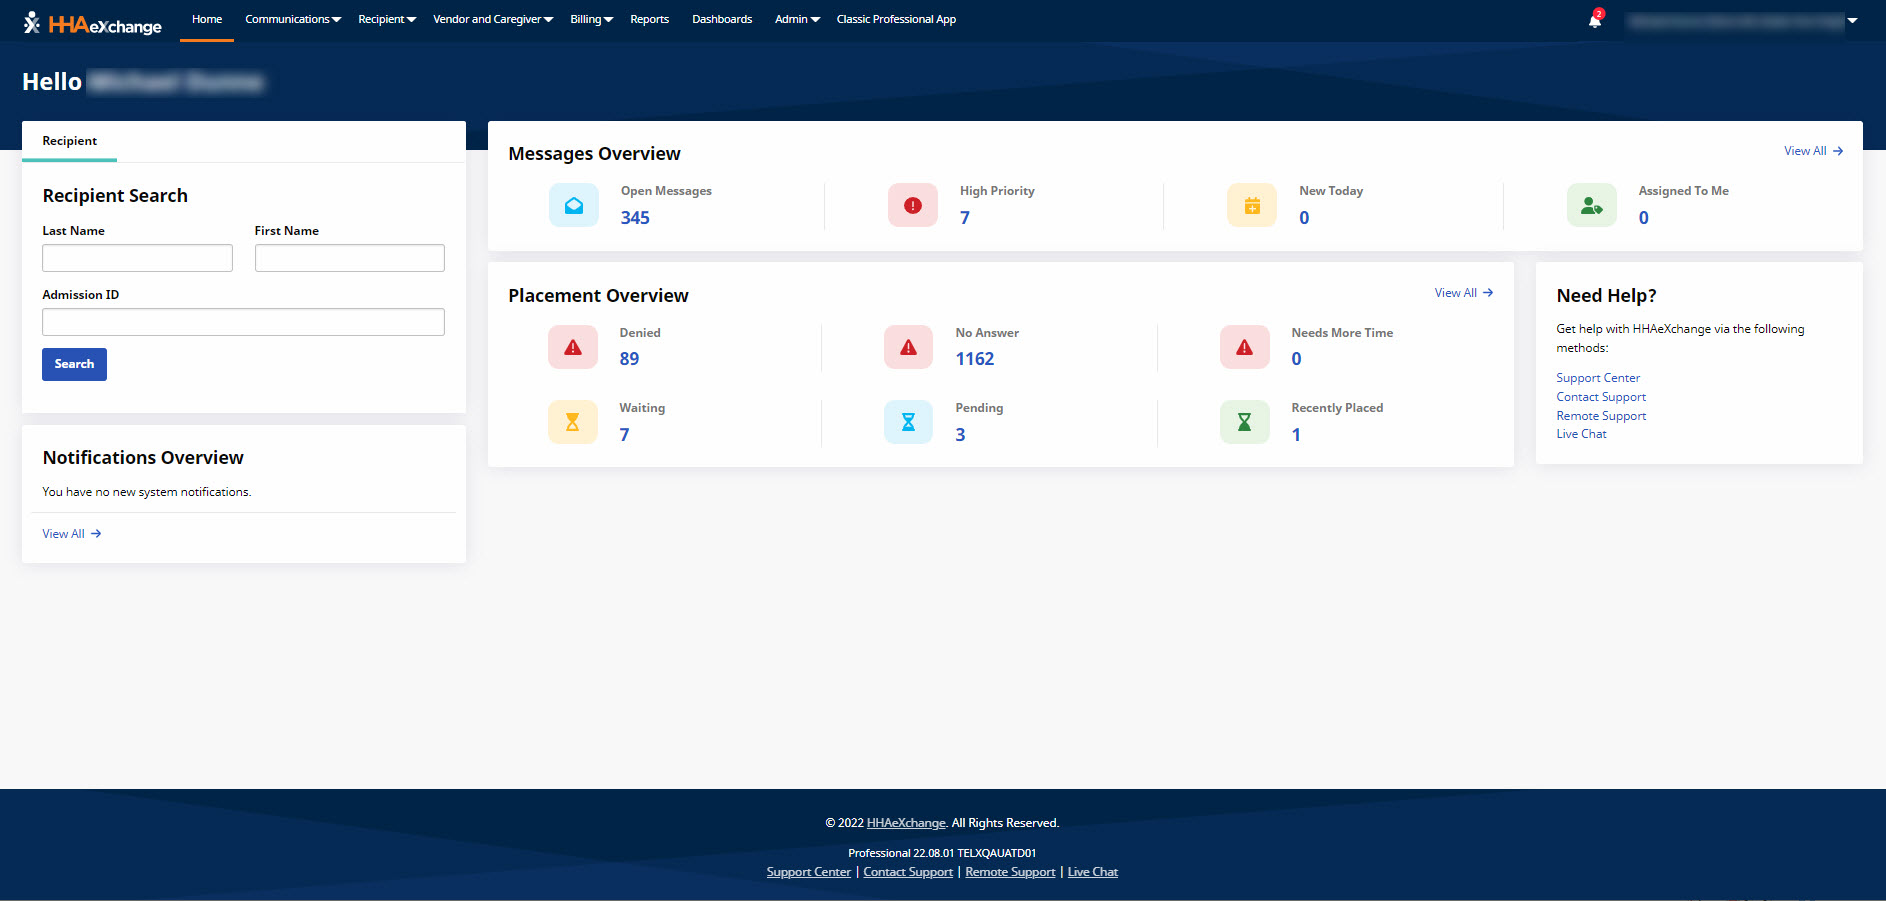Image resolution: width=1886 pixels, height=901 pixels.
Task: Click the Recently Placed hourglass icon
Action: (1245, 422)
